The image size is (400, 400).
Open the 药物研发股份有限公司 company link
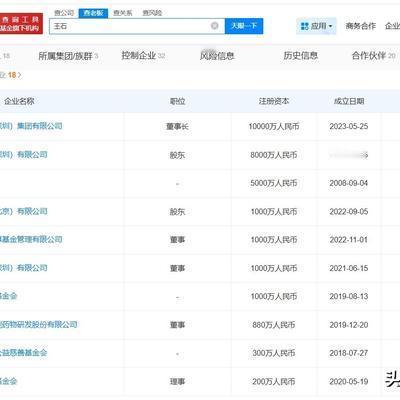[x=39, y=324]
